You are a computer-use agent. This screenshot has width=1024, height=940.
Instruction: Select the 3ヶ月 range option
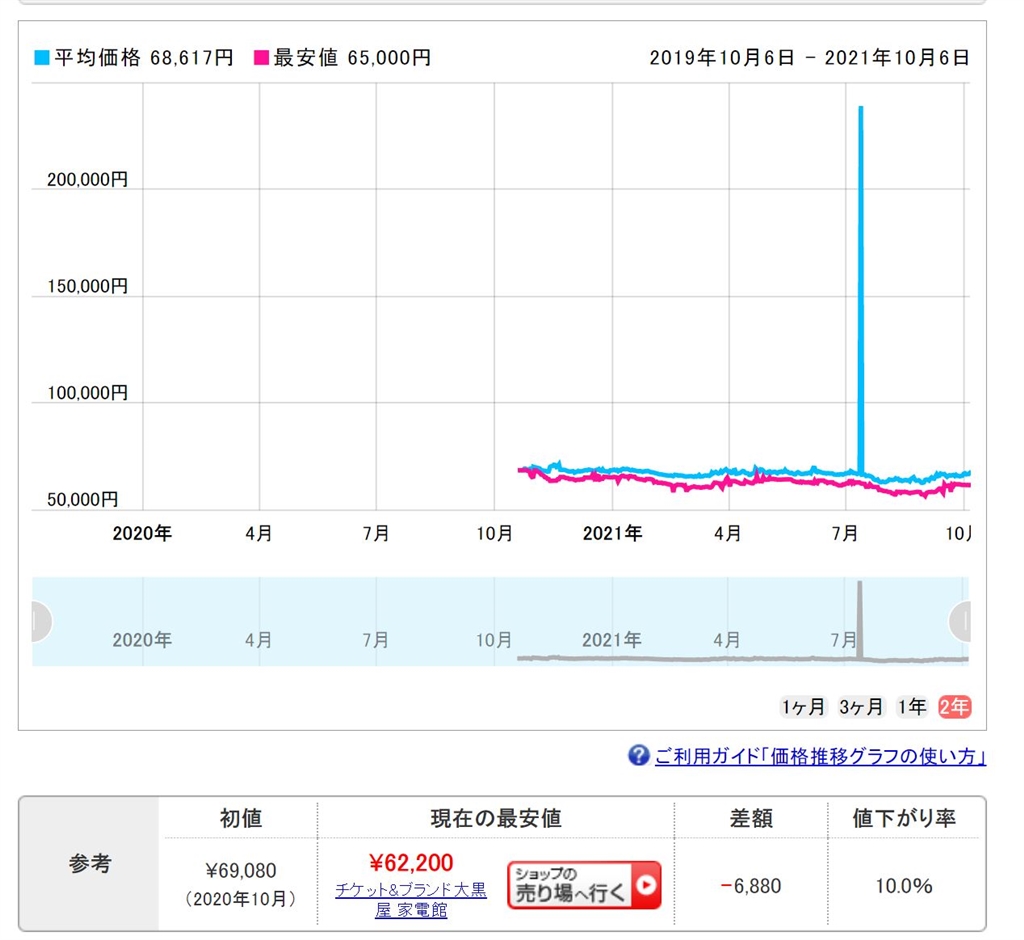click(x=861, y=707)
